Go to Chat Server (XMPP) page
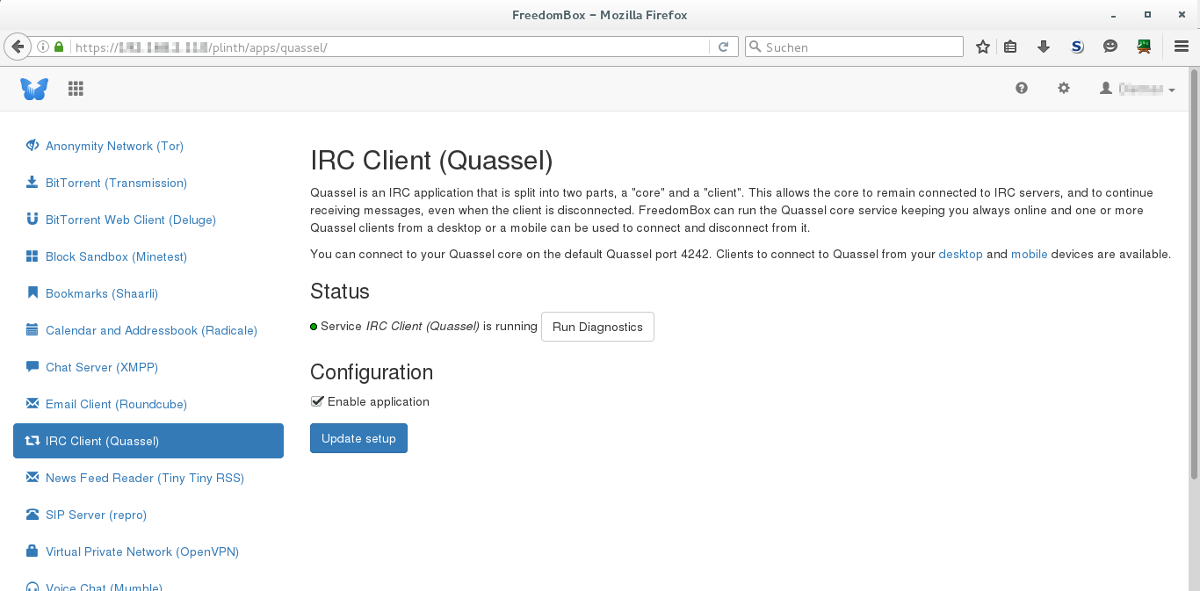Screen dimensions: 1200x591 pos(92,367)
